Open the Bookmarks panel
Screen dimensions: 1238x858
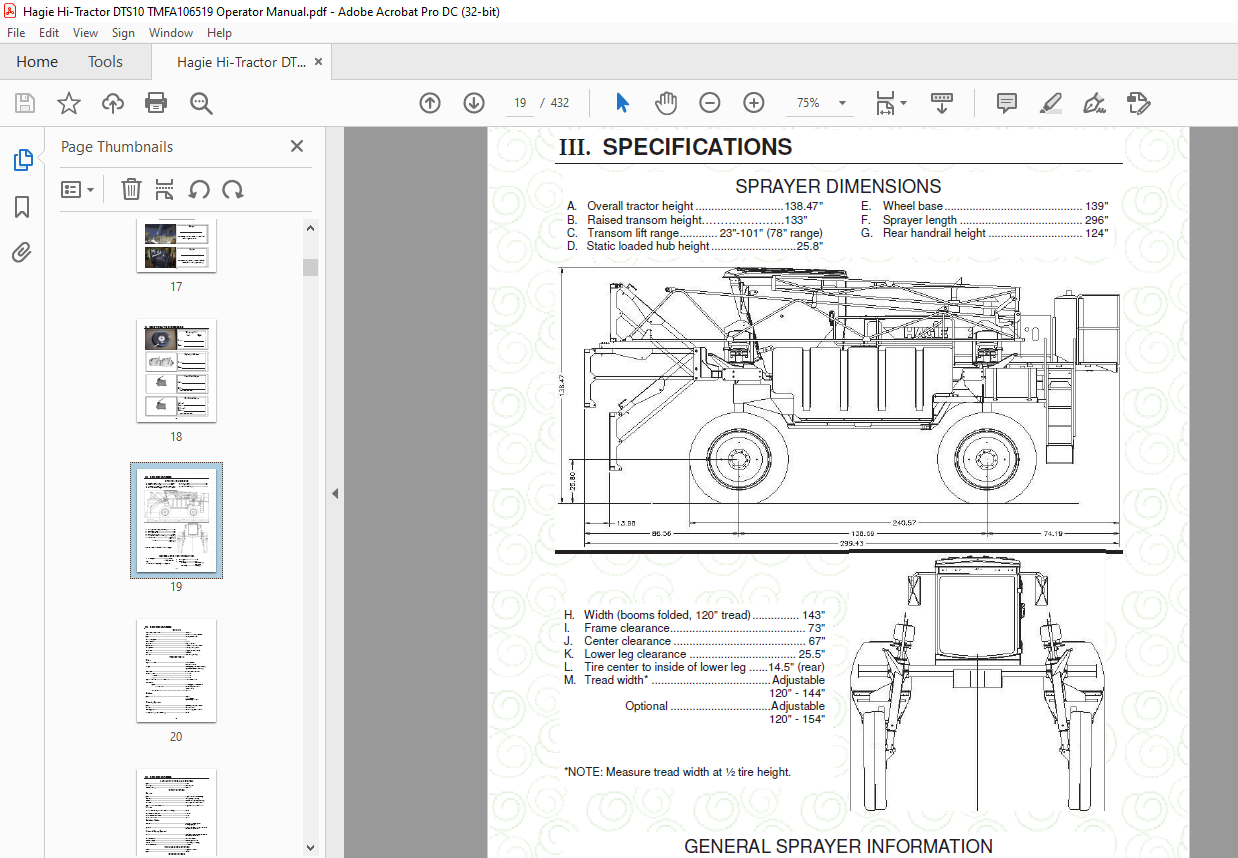click(x=22, y=207)
